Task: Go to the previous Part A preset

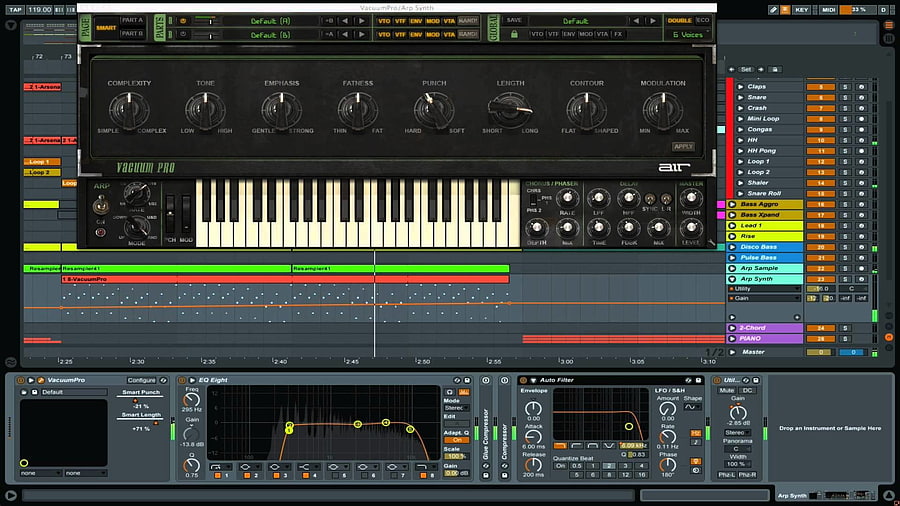Action: [345, 21]
